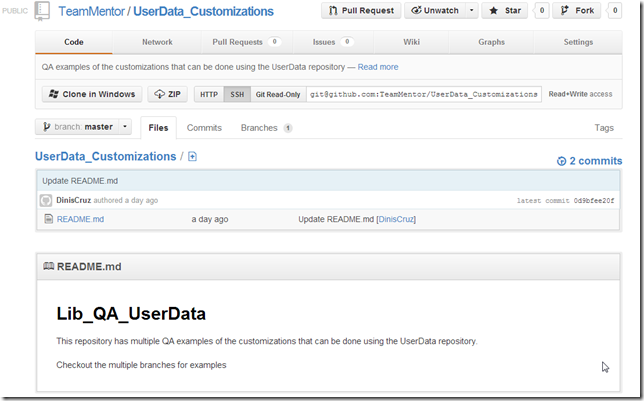This screenshot has height=401, width=644.
Task: Click the Read more link in description
Action: 377,67
